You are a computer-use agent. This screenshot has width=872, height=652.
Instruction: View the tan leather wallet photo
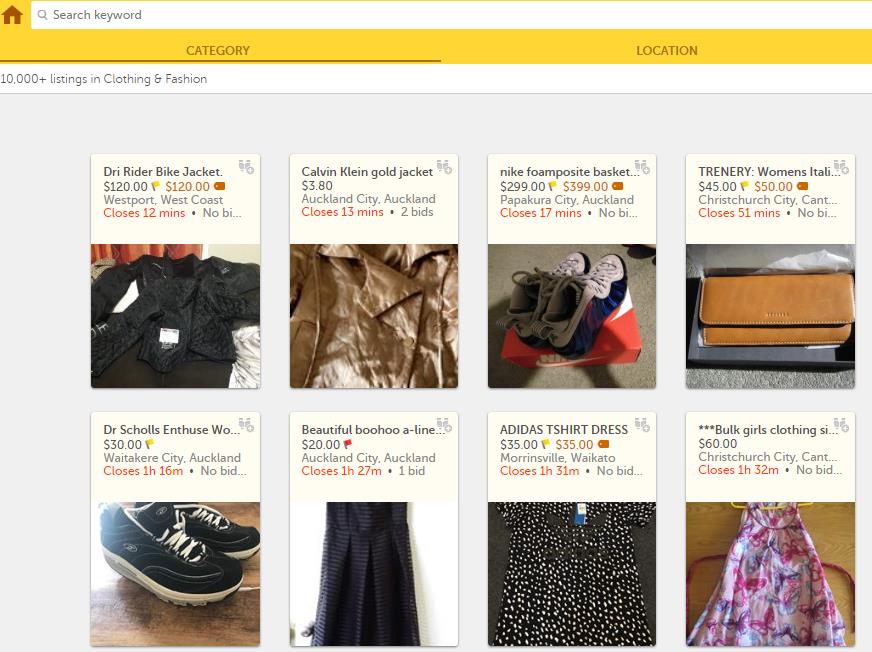click(770, 315)
